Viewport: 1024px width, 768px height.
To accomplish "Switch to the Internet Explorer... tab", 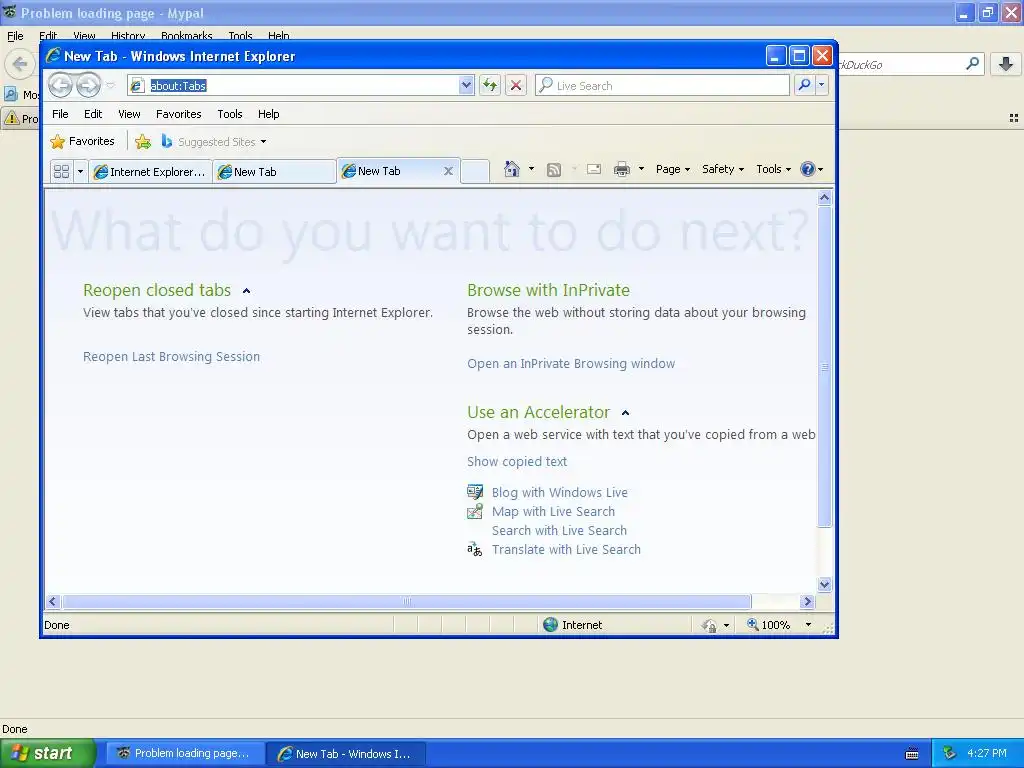I will click(x=150, y=172).
